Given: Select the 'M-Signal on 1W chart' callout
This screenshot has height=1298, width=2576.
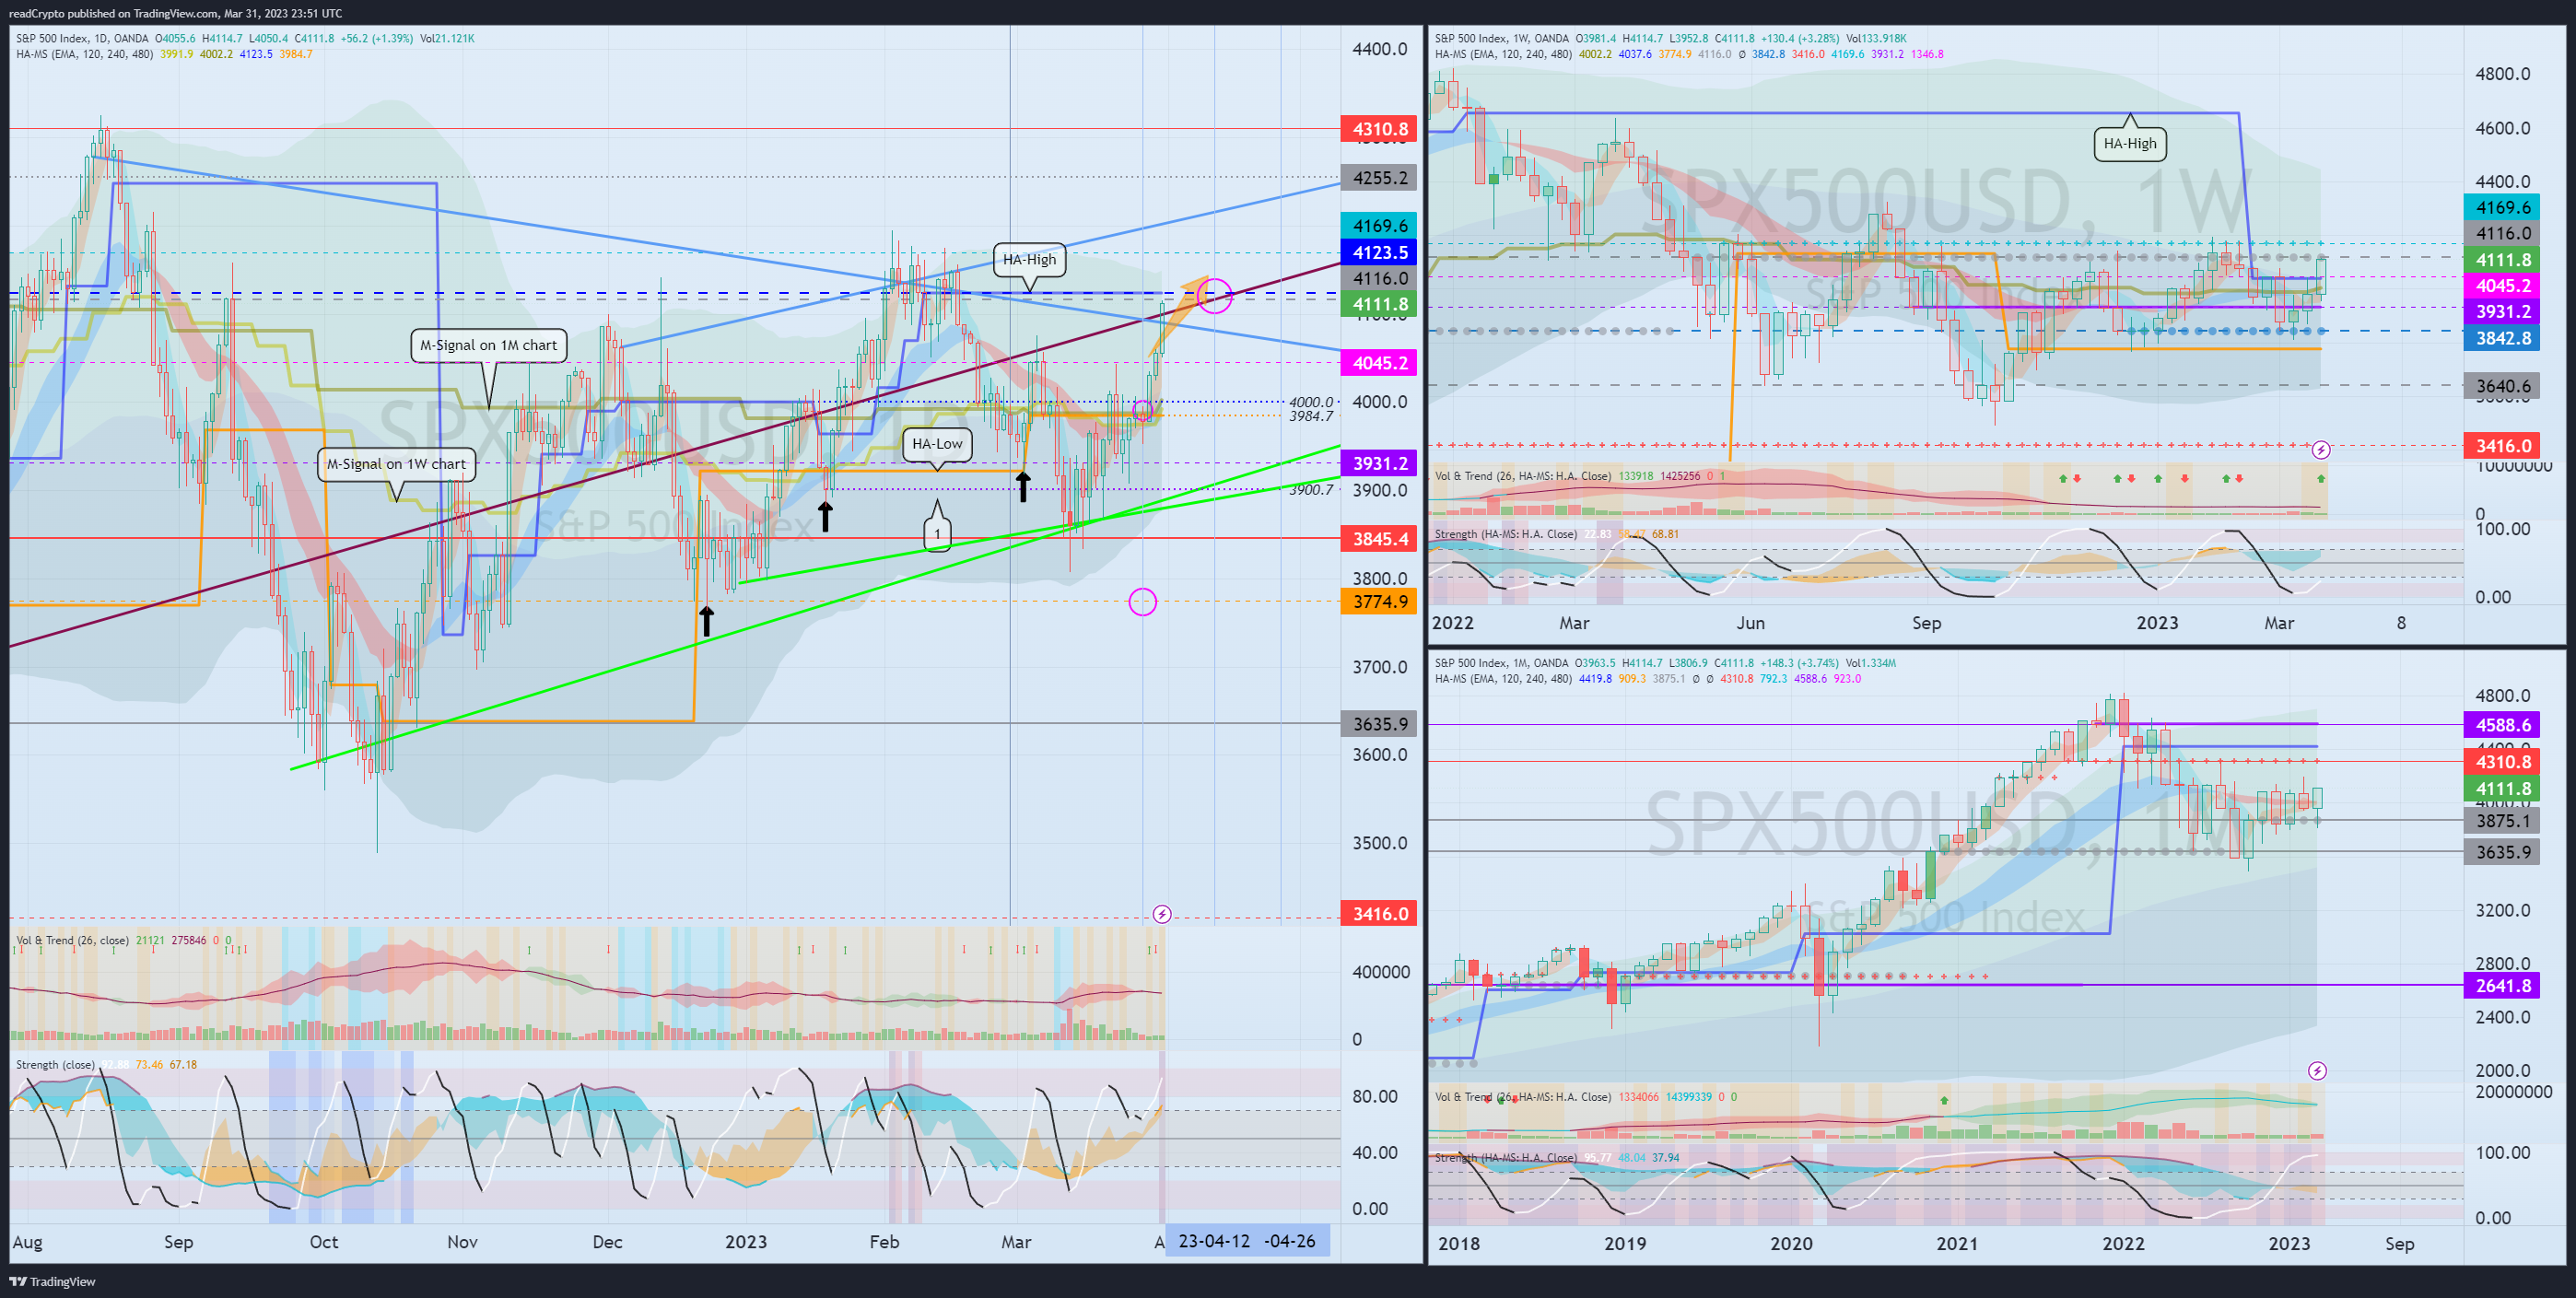Looking at the screenshot, I should 396,464.
